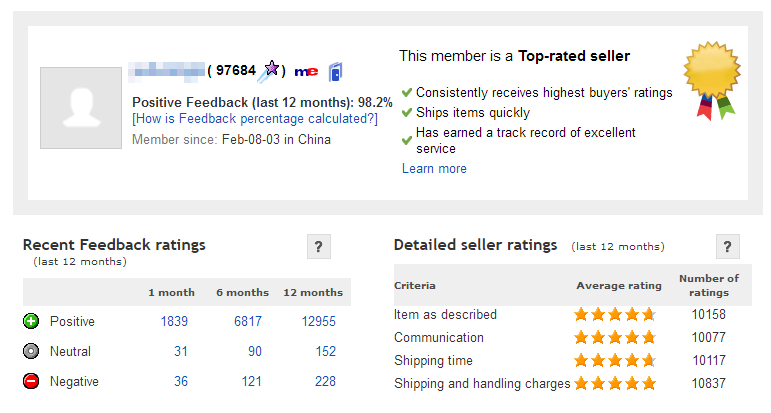View 152 neutral ratings for 12 months
The width and height of the screenshot is (771, 413).
[x=326, y=351]
